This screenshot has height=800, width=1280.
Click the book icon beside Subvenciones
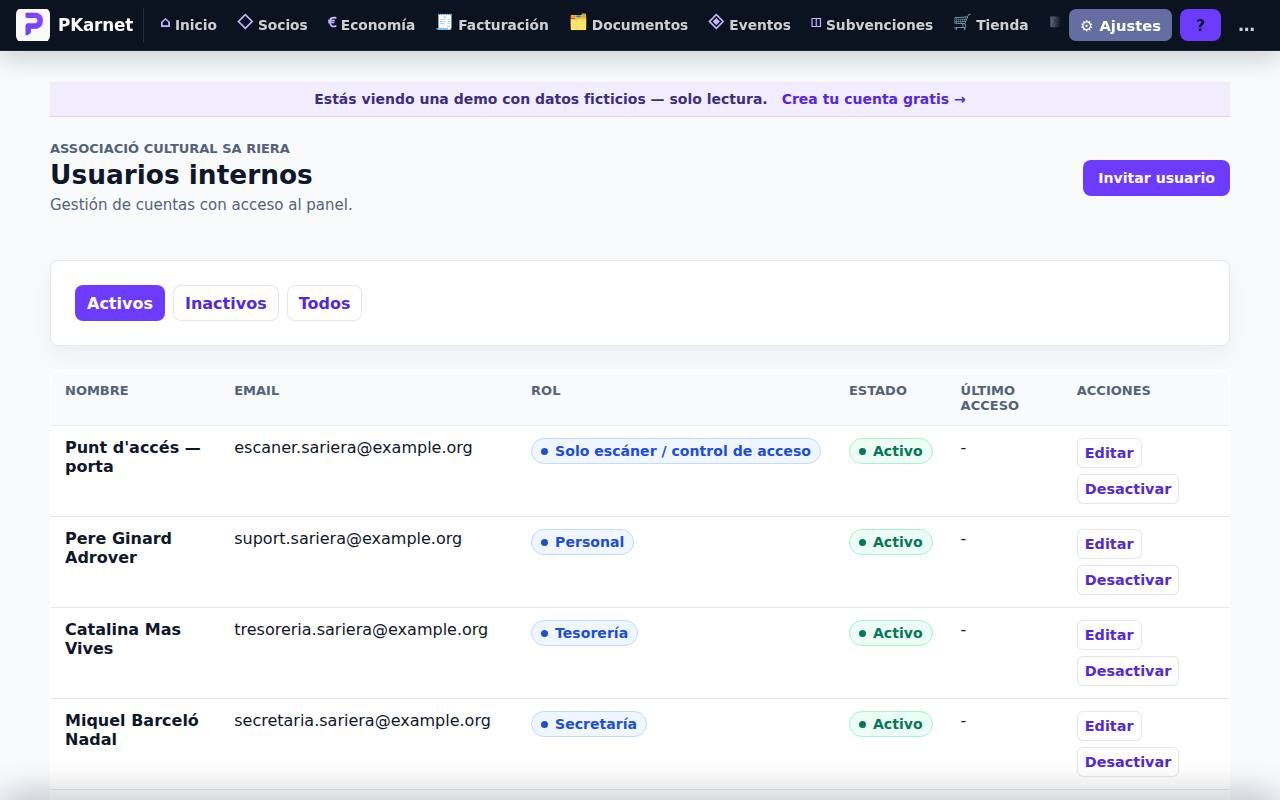pyautogui.click(x=816, y=23)
